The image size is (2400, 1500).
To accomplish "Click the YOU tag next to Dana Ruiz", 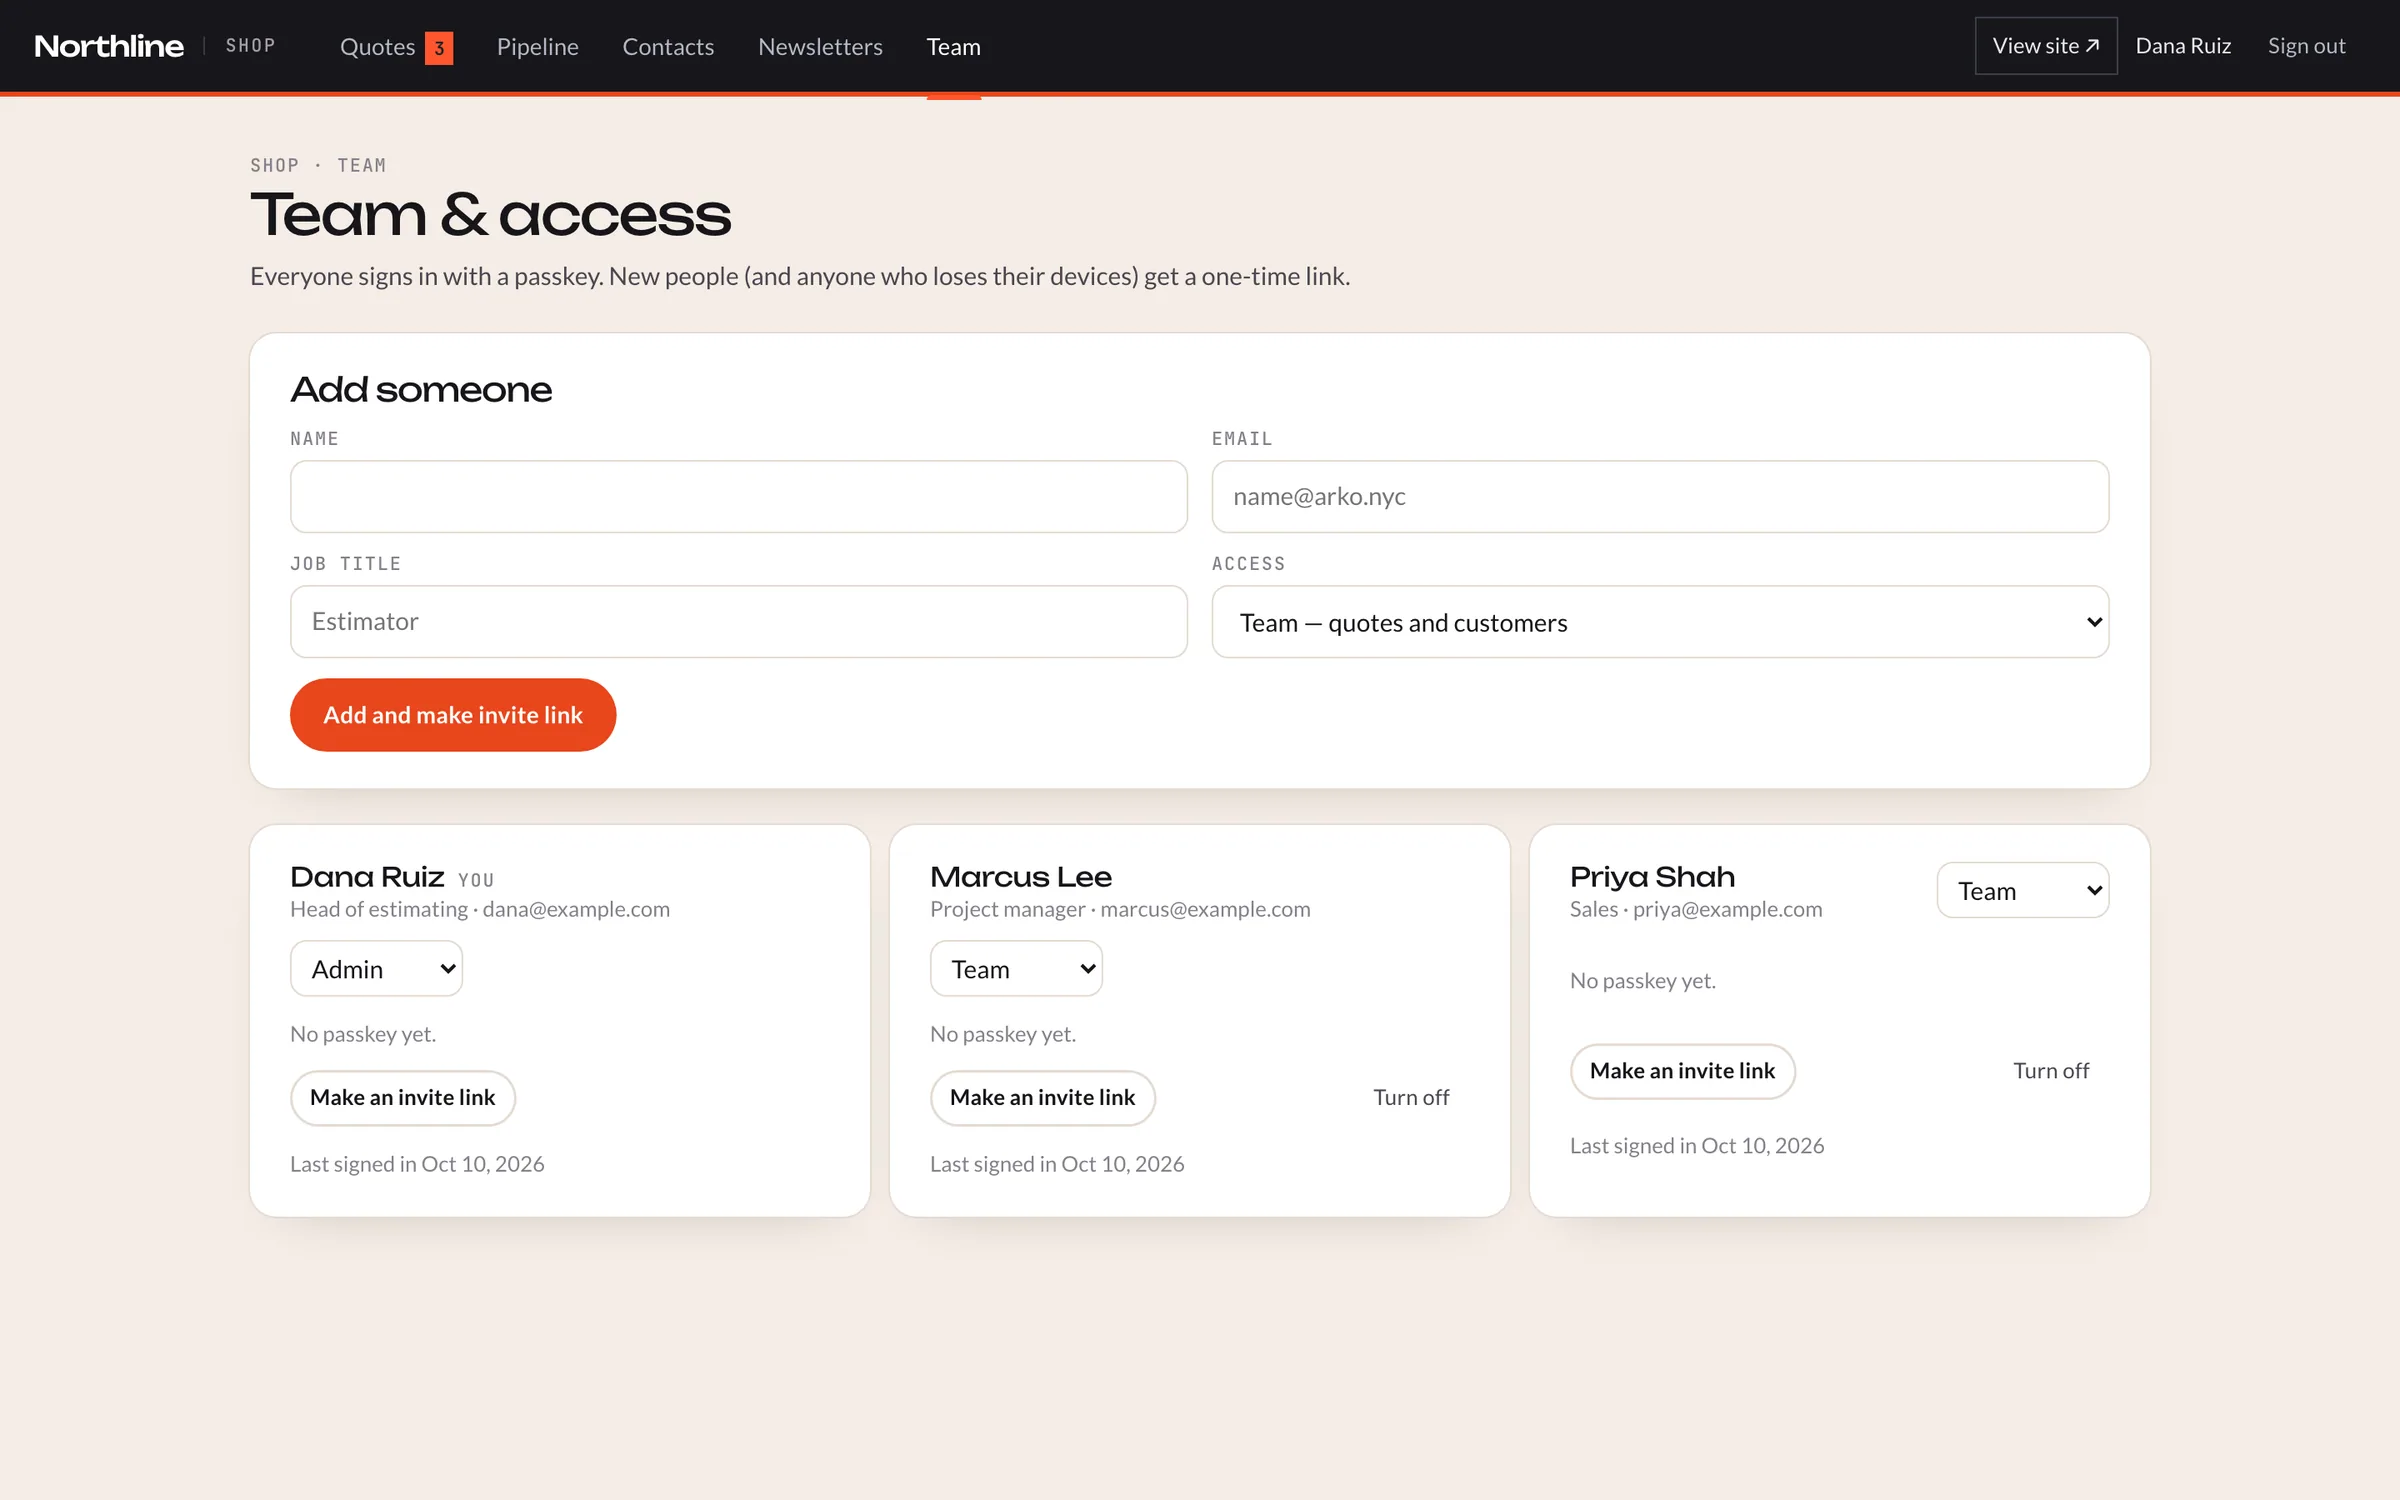I will pyautogui.click(x=476, y=880).
